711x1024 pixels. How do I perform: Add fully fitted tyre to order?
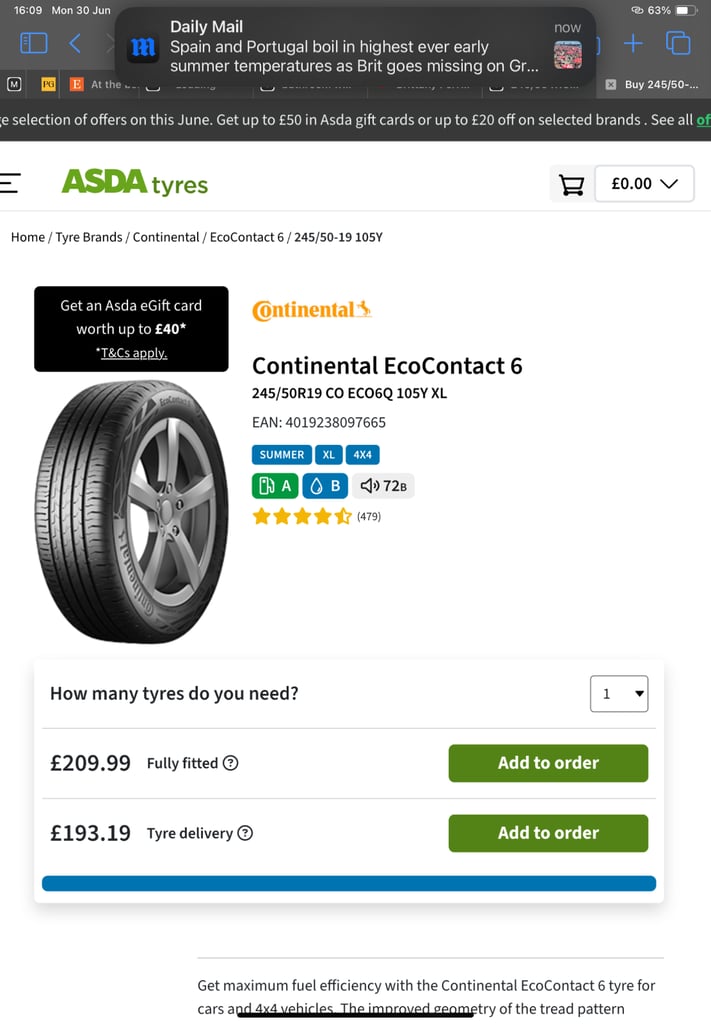tap(548, 762)
